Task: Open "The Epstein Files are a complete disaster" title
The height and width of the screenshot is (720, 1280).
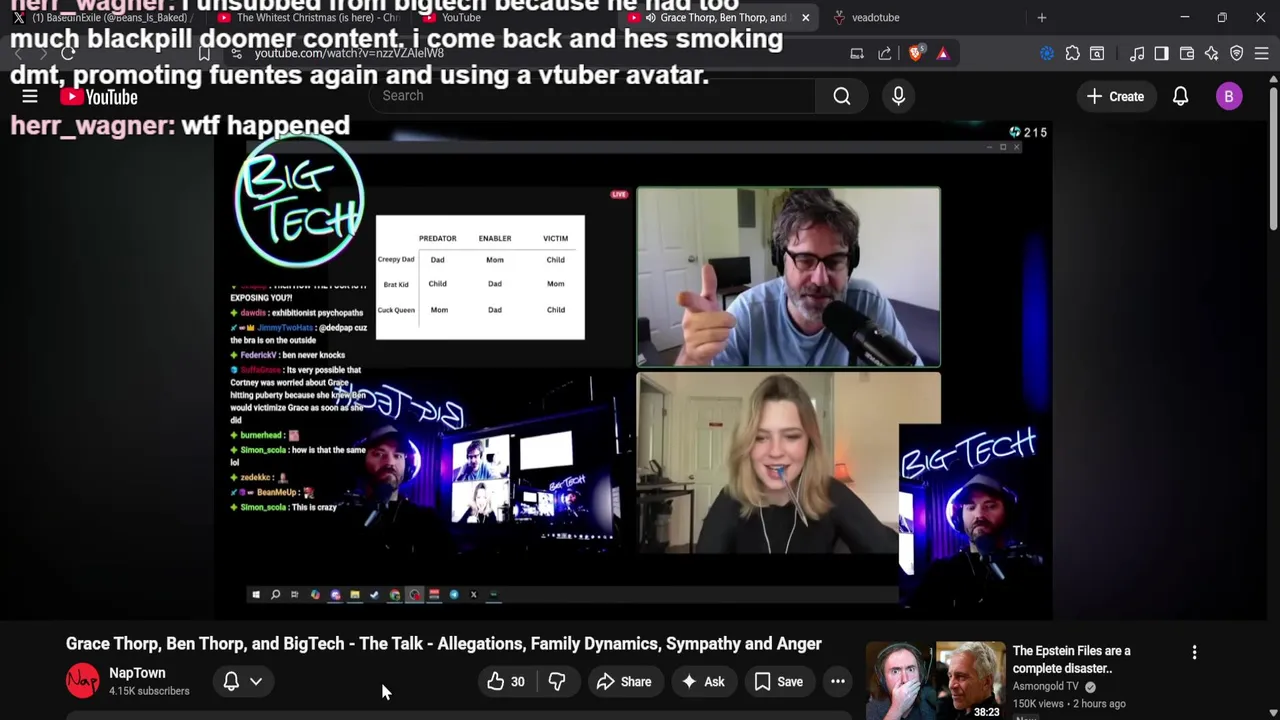Action: [1071, 659]
